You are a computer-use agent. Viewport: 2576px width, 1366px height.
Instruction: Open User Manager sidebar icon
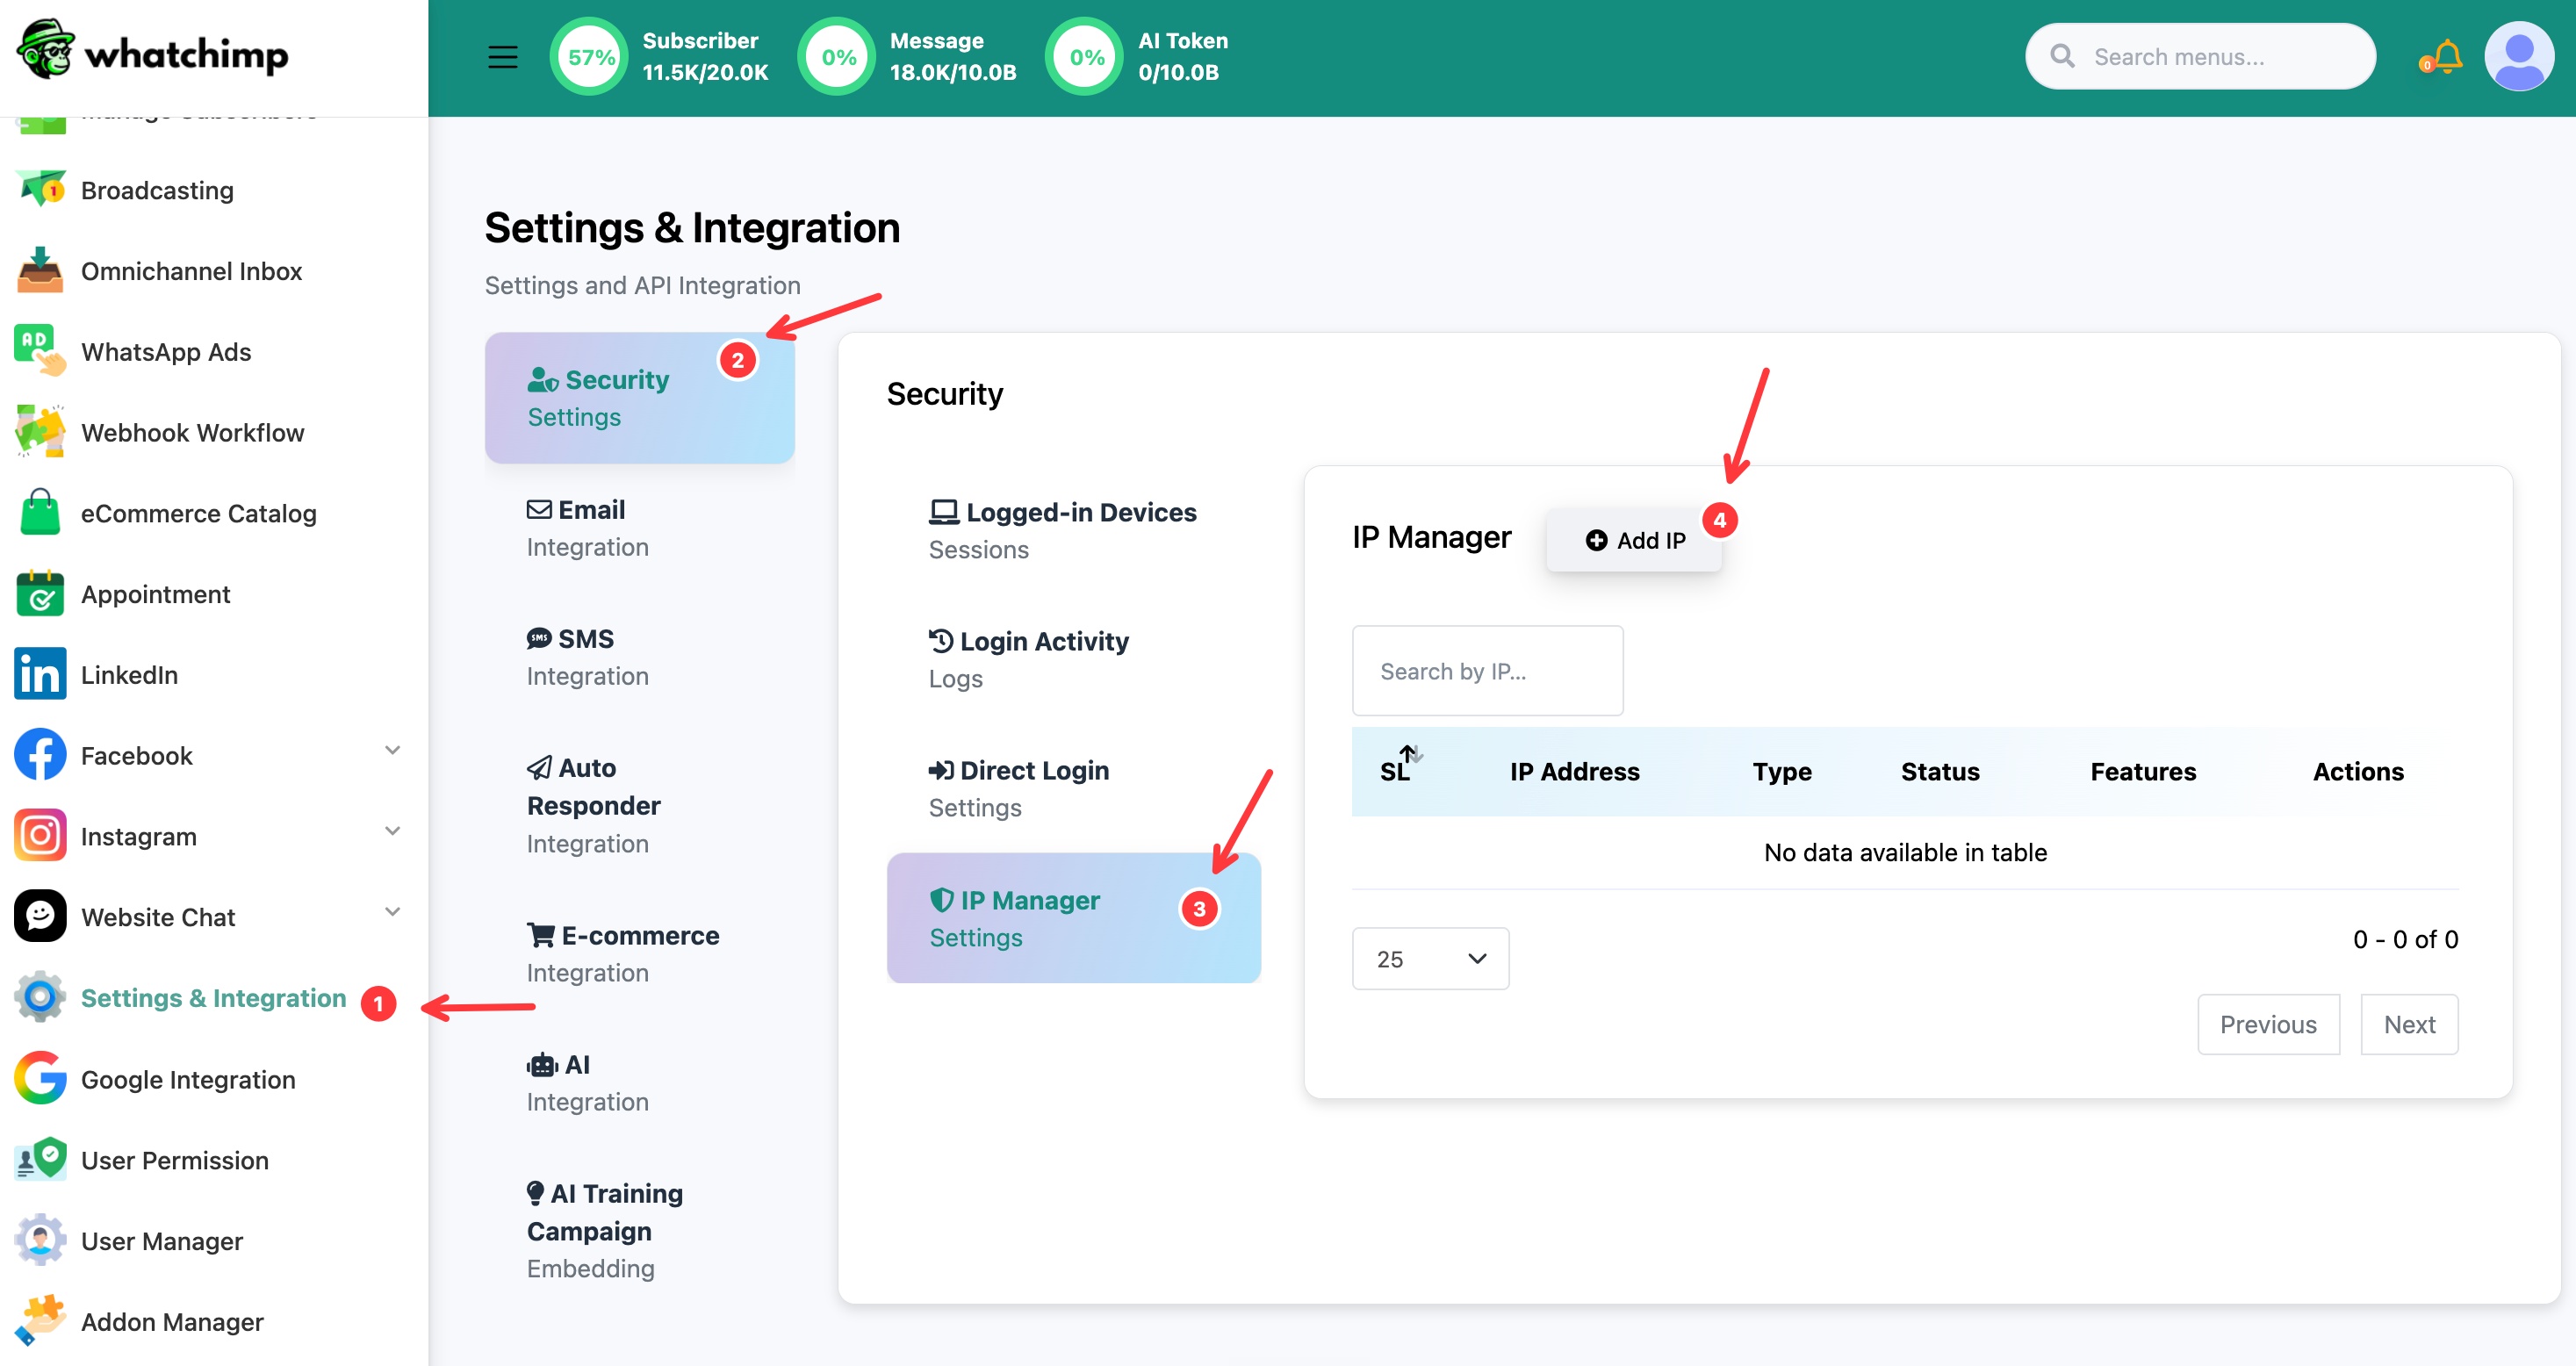click(x=40, y=1241)
